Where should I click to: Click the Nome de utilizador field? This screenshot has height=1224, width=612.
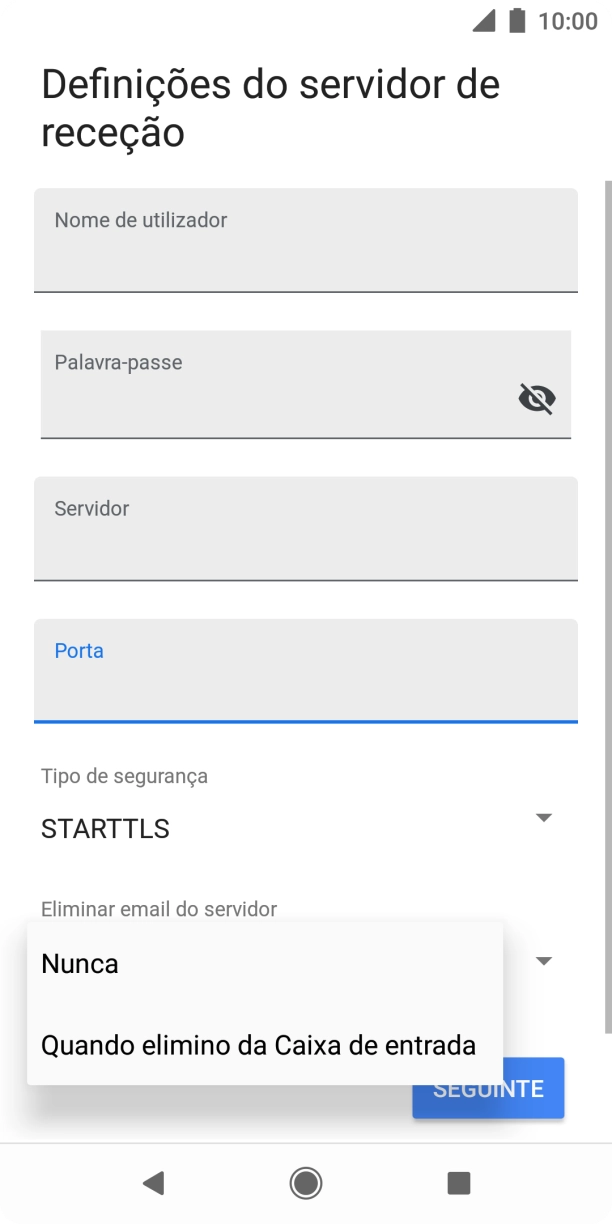tap(305, 240)
